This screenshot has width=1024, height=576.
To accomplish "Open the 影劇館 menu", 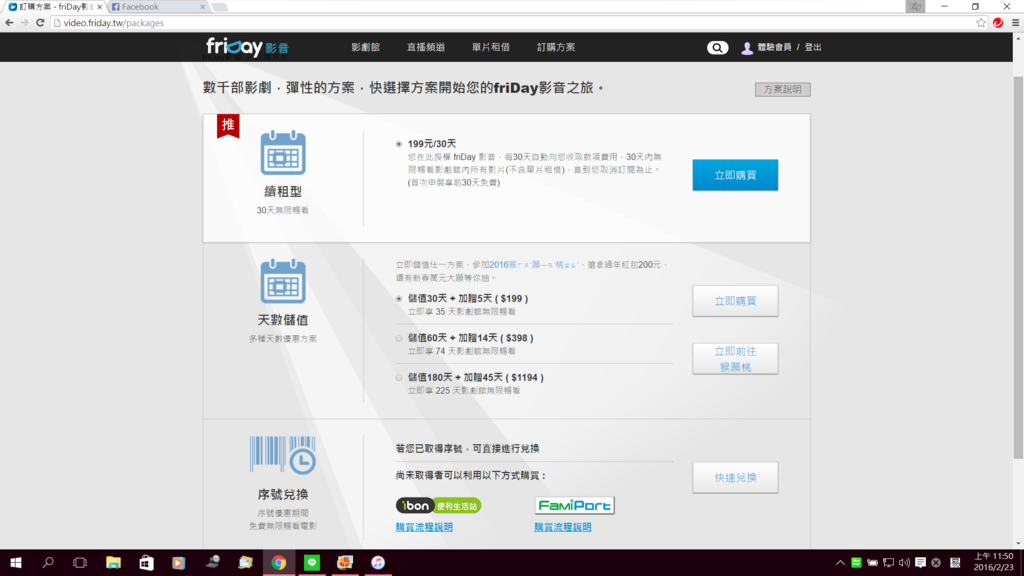I will pyautogui.click(x=365, y=47).
